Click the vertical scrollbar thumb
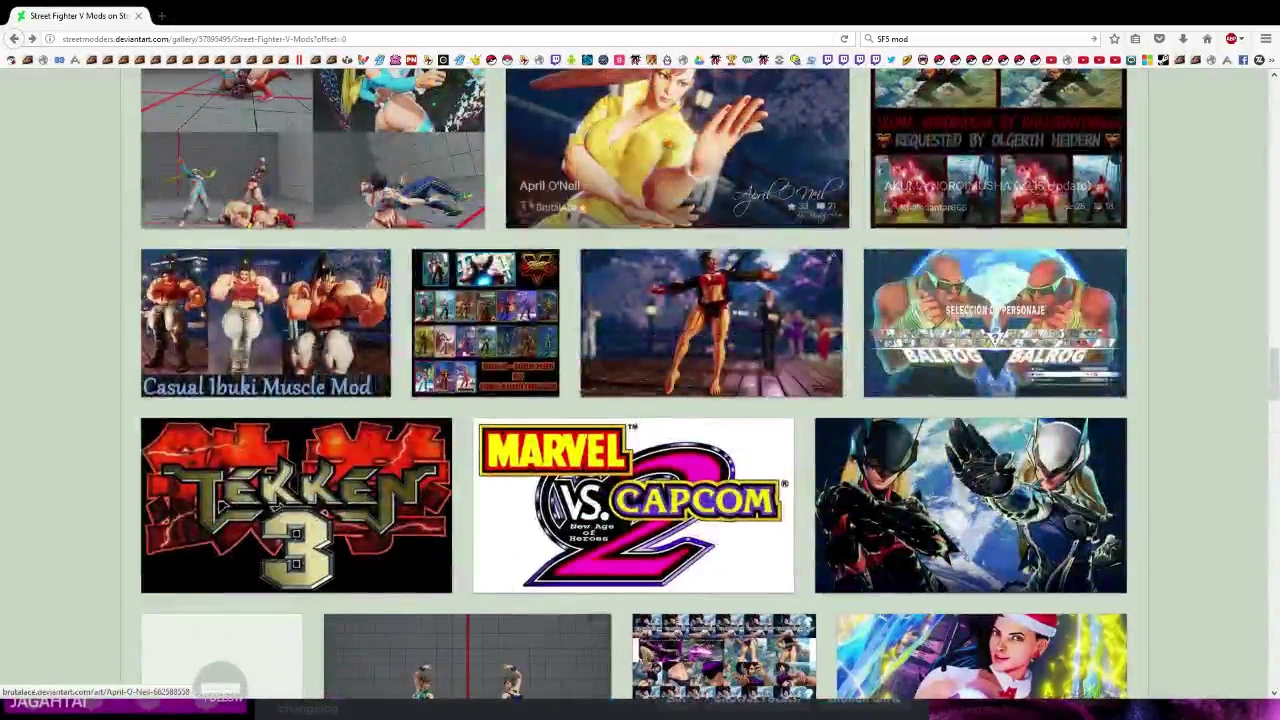 [1273, 374]
